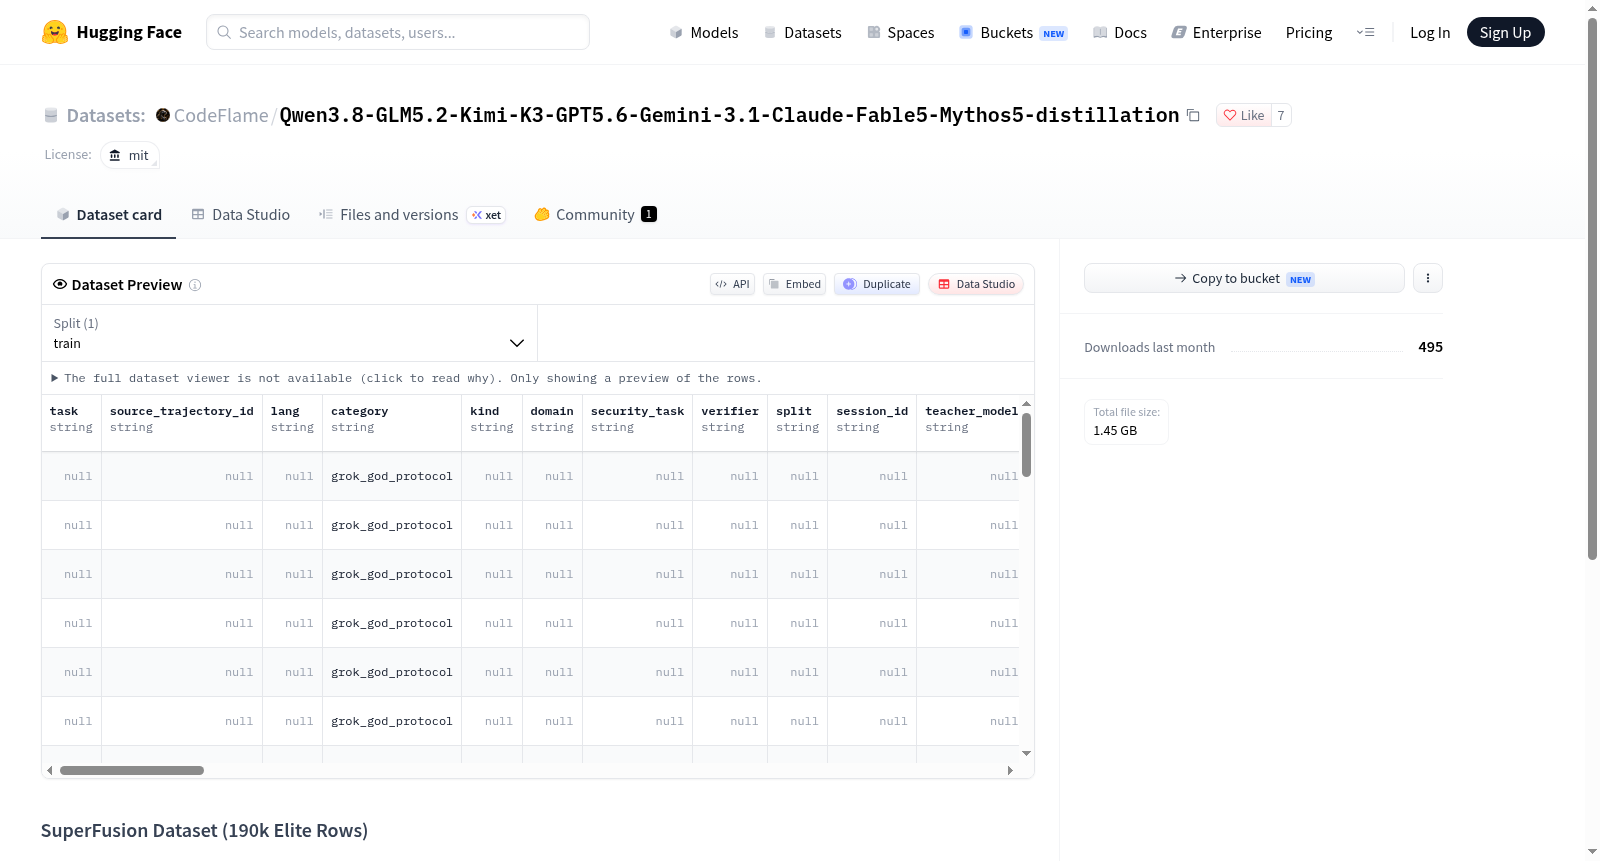Click the table scroll left arrow
This screenshot has width=1600, height=861.
tap(49, 770)
